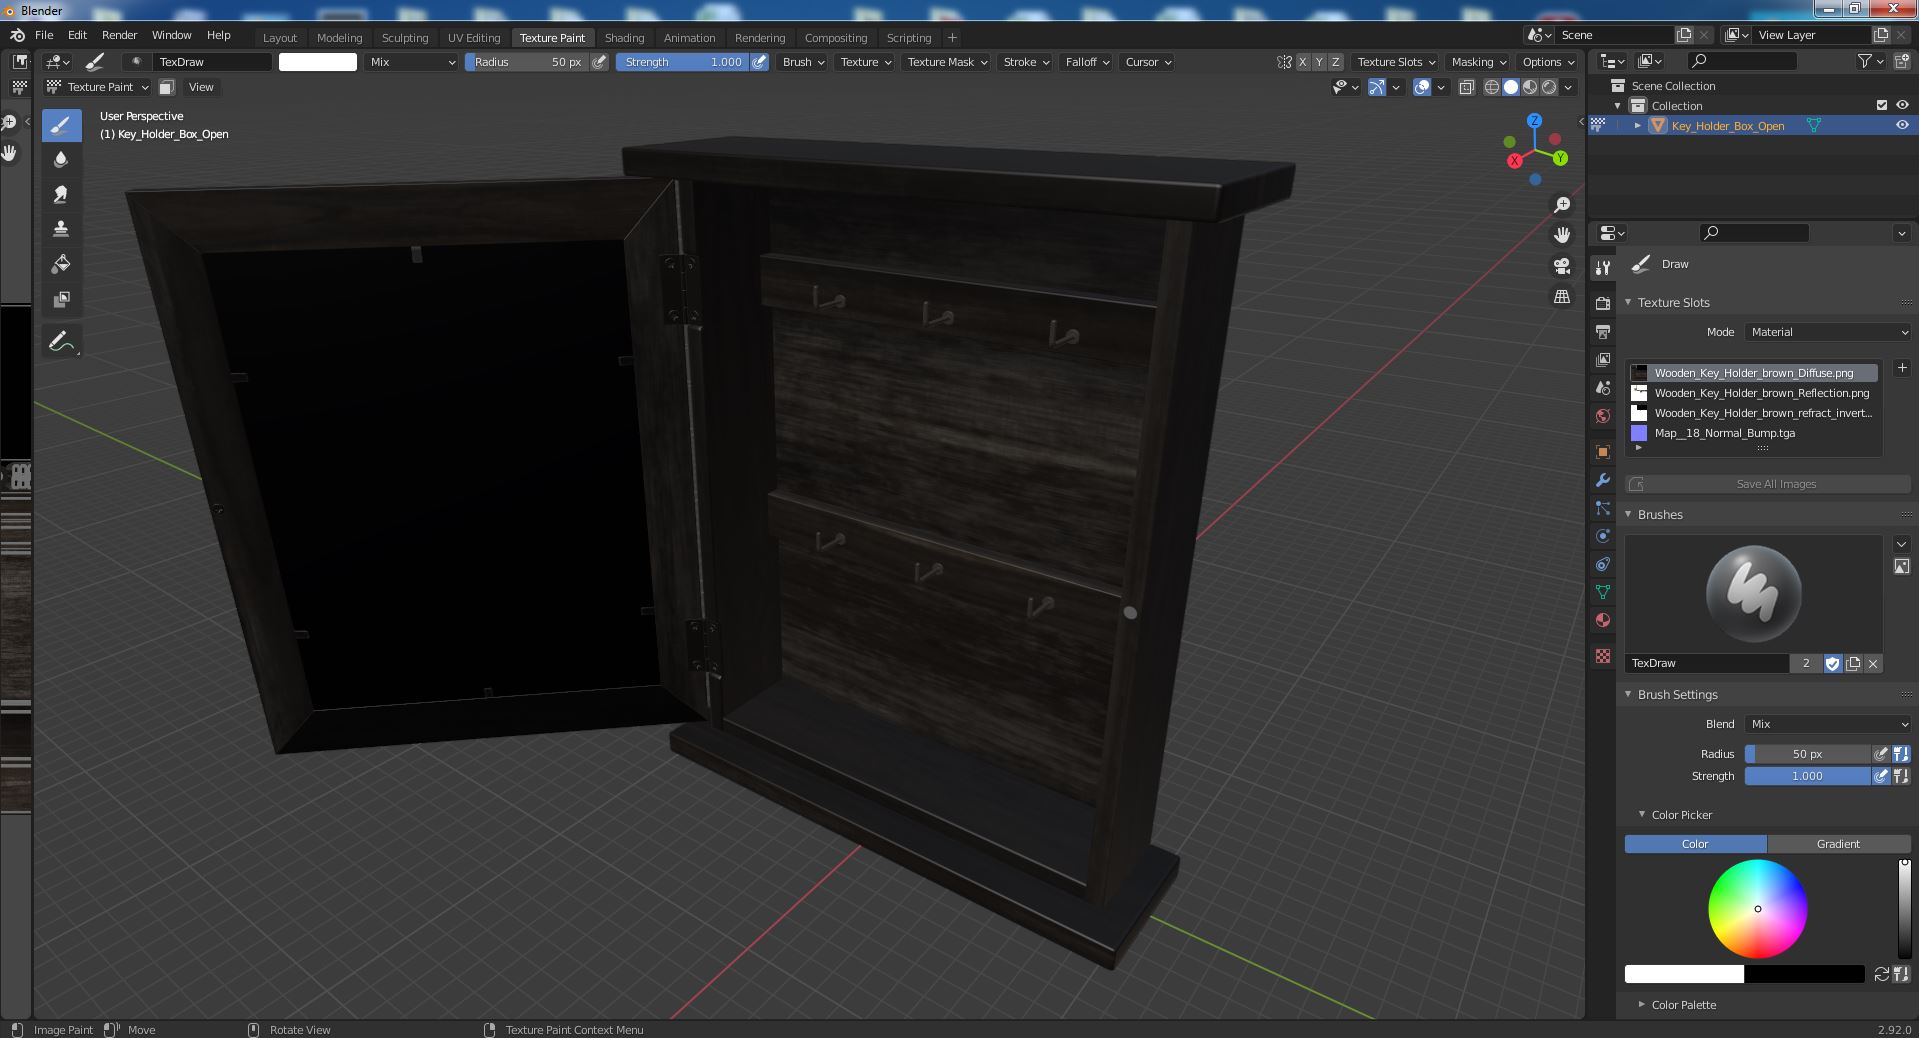The height and width of the screenshot is (1038, 1919).
Task: Open the Particles properties tab
Action: click(1603, 507)
